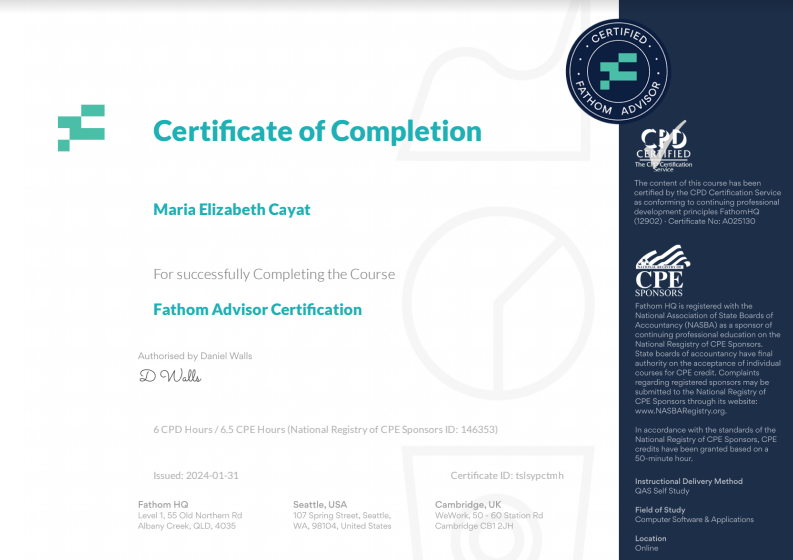Click the 'Seattle, USA' heading

click(x=320, y=504)
